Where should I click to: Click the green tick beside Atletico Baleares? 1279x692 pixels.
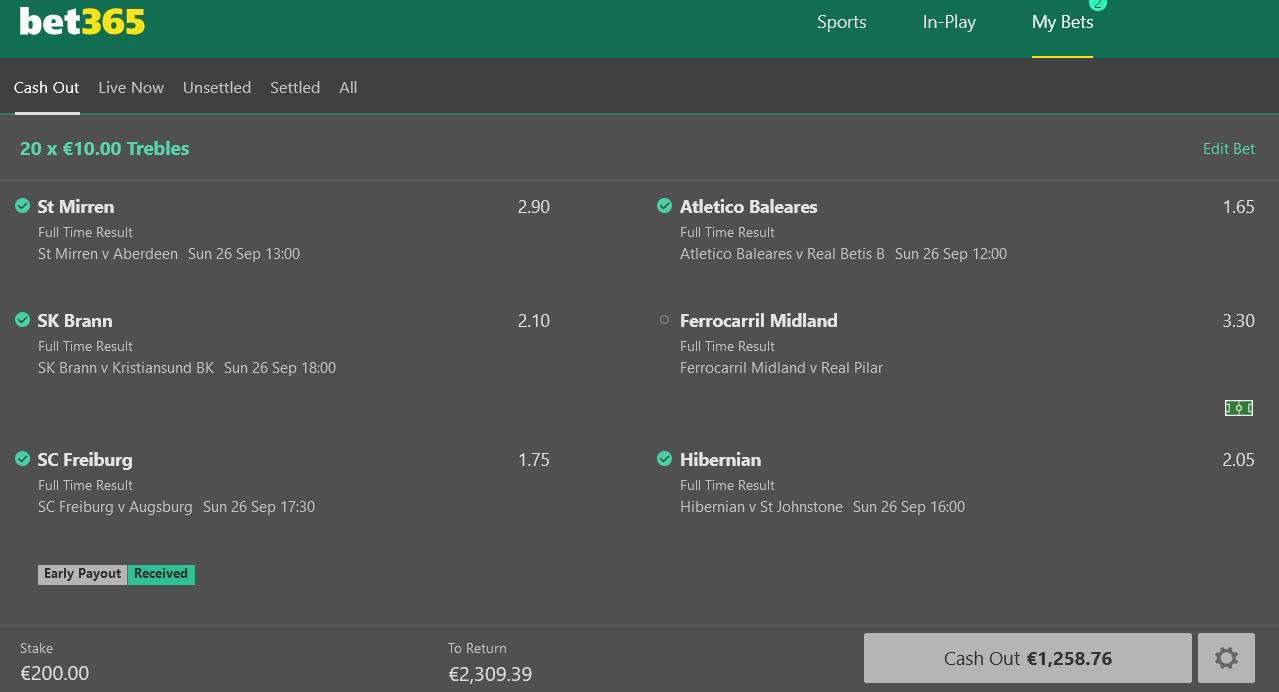click(x=664, y=206)
